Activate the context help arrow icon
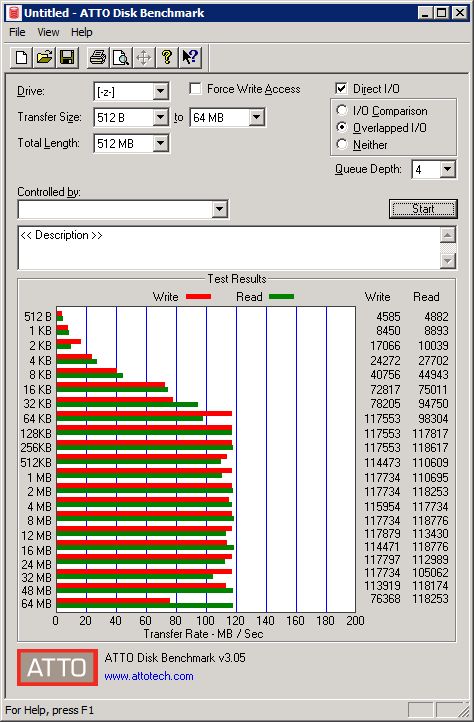Screen dimensions: 474x722 tap(190, 58)
